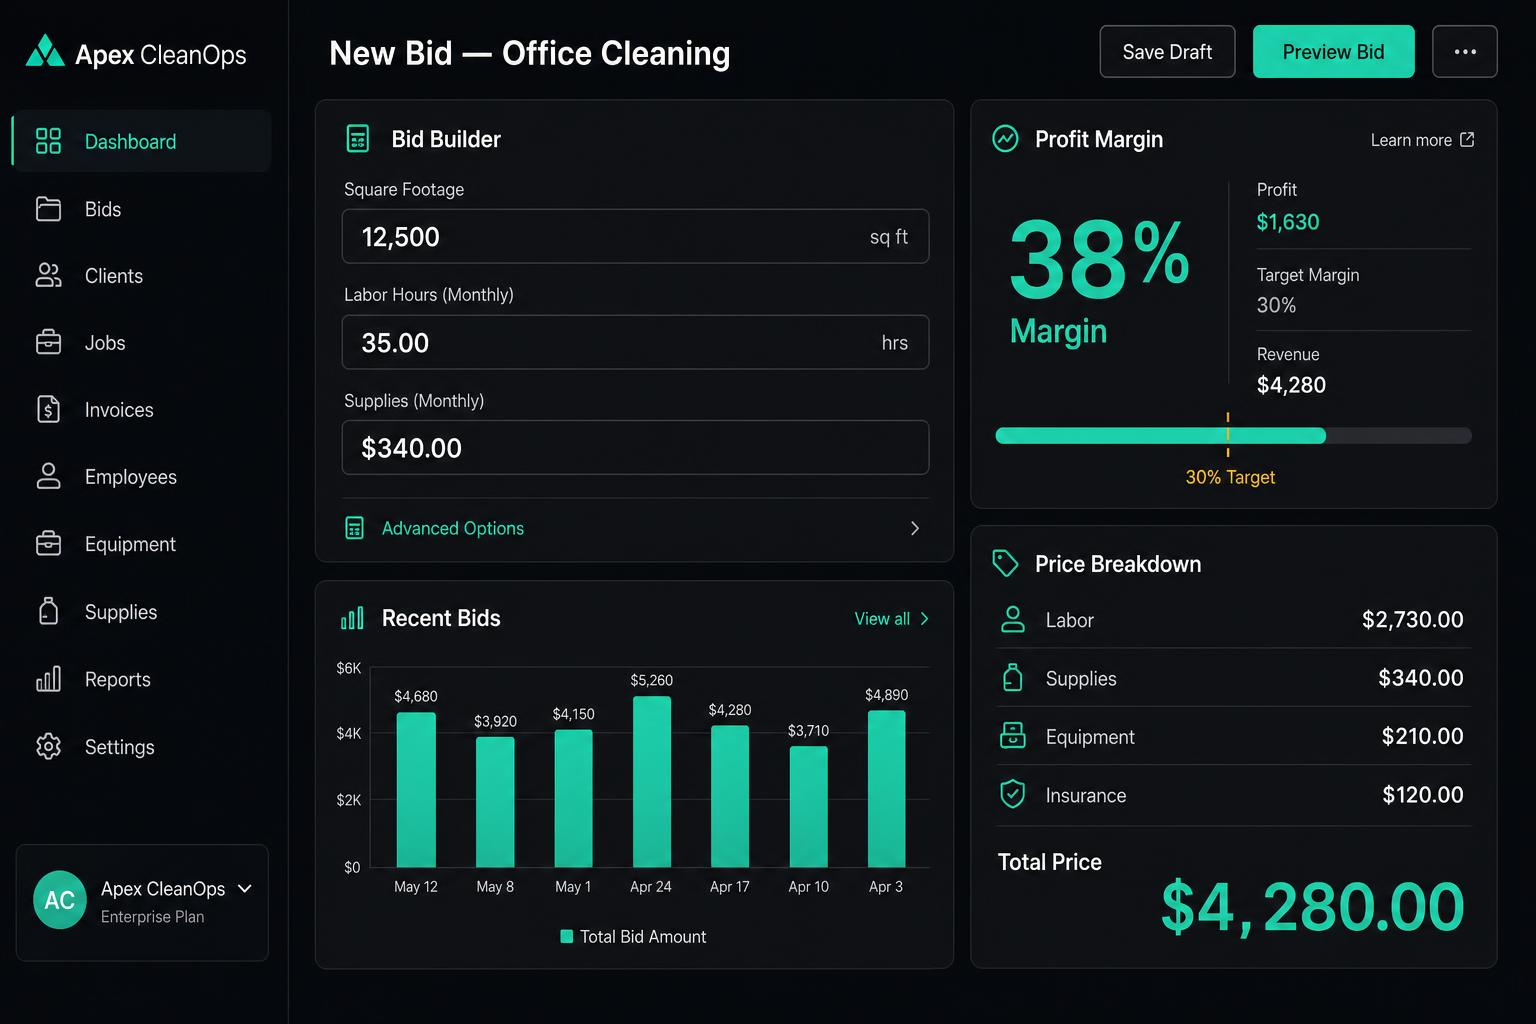Select the May 12 bar

coord(416,789)
